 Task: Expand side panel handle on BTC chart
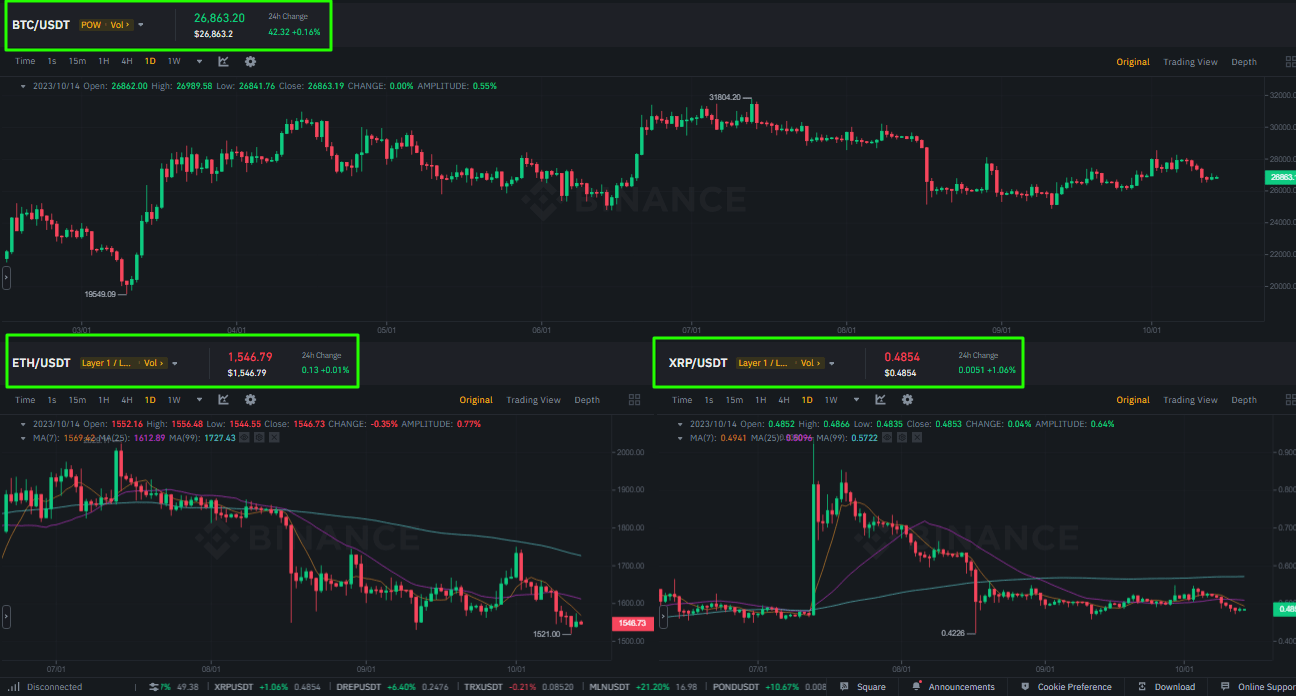point(6,278)
